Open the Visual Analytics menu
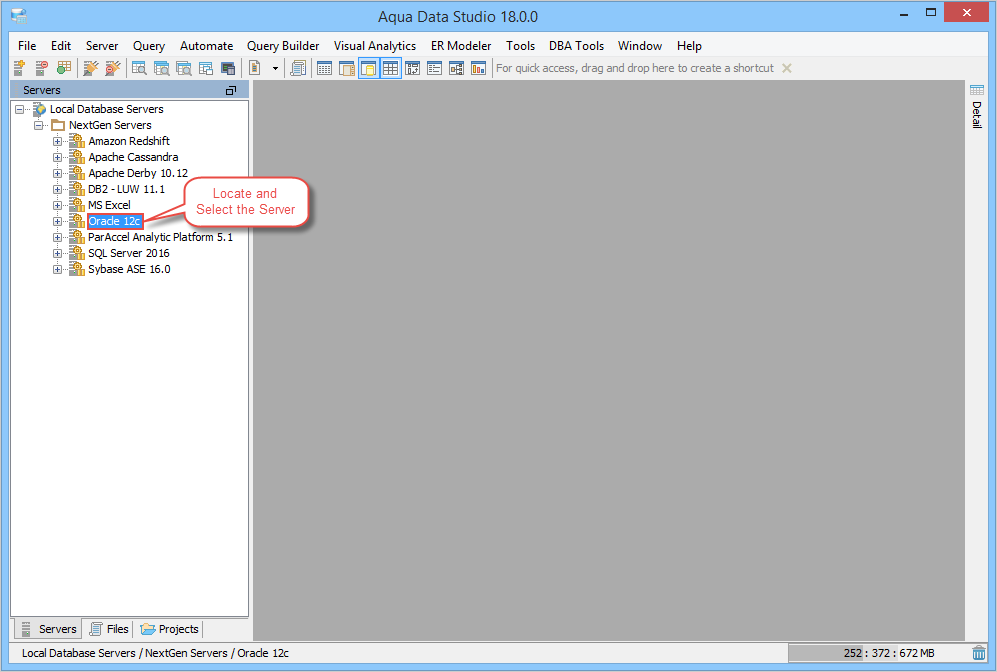Viewport: 997px width, 672px height. [375, 46]
